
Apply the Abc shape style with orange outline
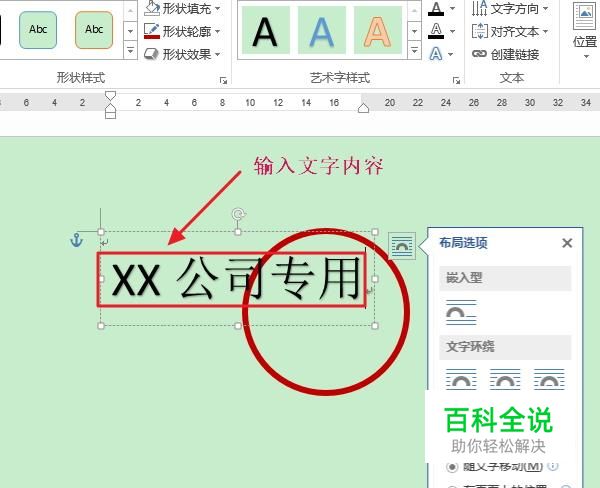(94, 30)
